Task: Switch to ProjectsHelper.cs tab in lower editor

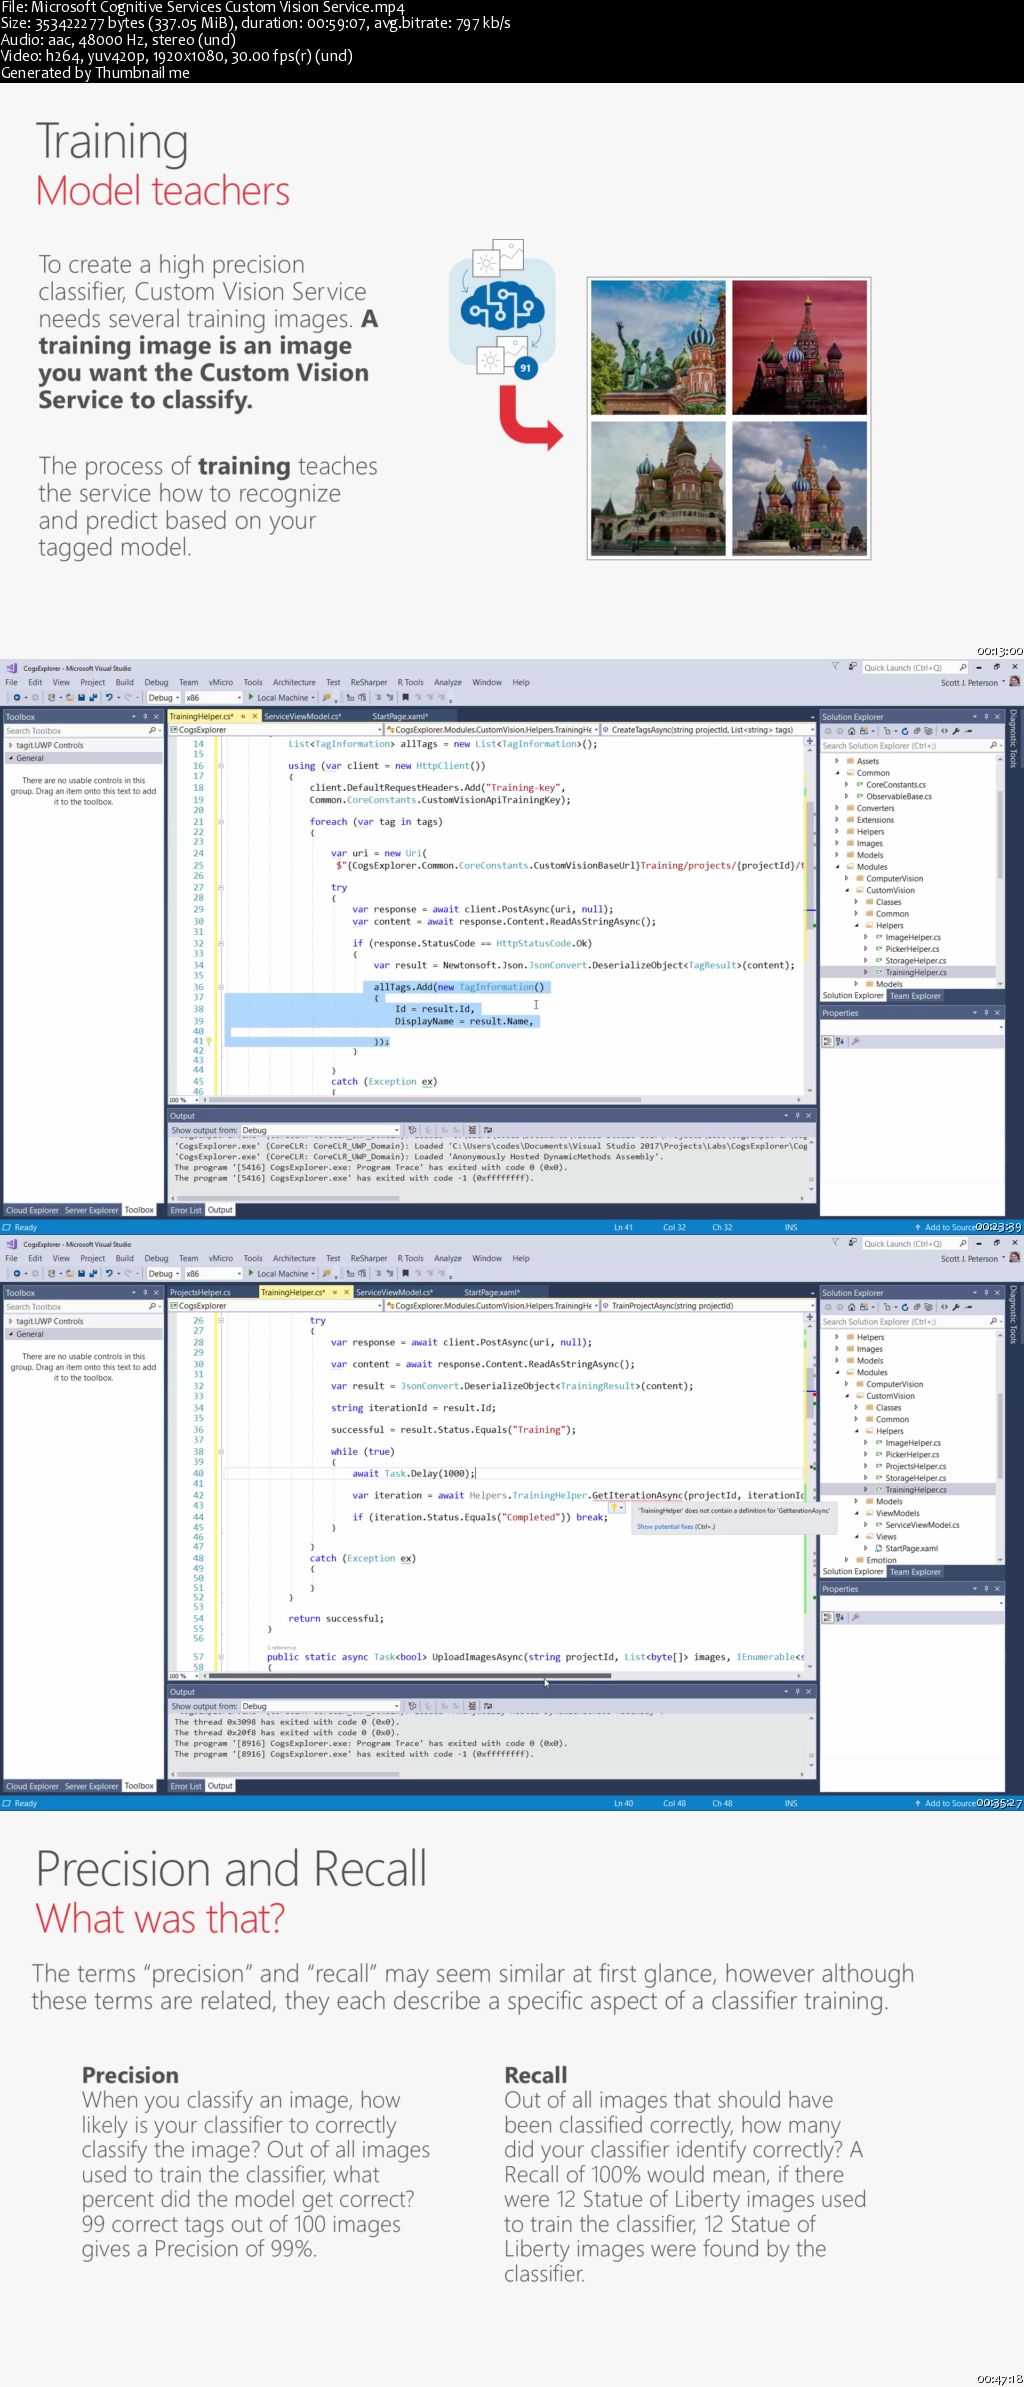Action: click(x=200, y=1292)
